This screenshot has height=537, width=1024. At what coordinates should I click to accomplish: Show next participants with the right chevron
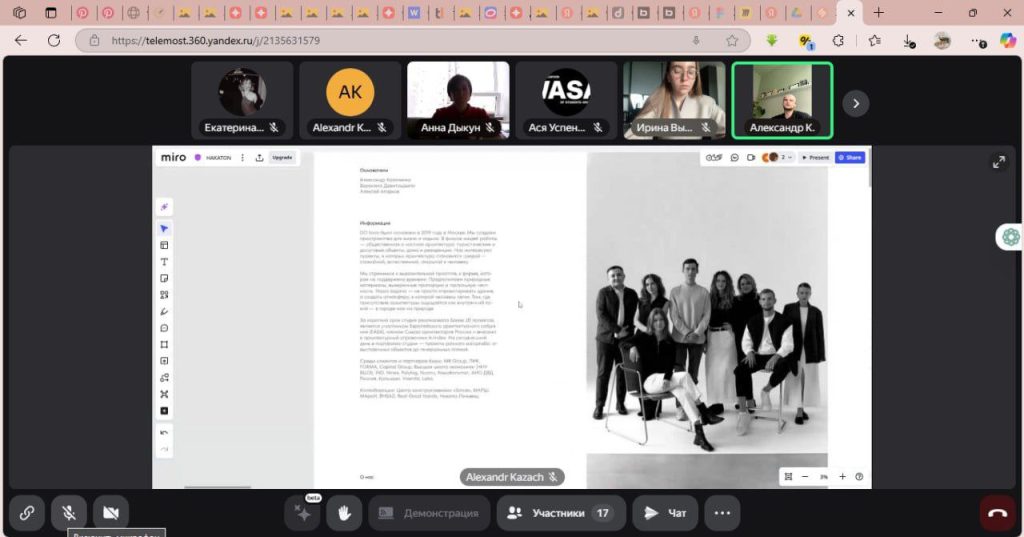tap(855, 103)
